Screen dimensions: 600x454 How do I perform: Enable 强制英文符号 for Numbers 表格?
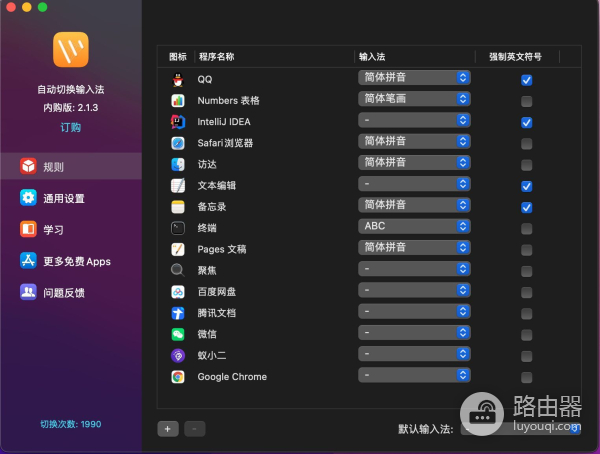point(527,101)
